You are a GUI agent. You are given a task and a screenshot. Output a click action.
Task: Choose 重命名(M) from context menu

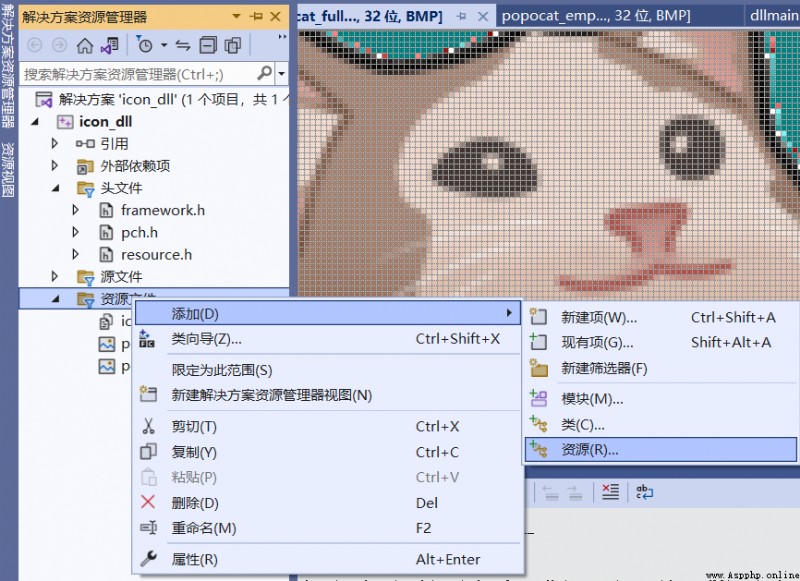coord(328,528)
